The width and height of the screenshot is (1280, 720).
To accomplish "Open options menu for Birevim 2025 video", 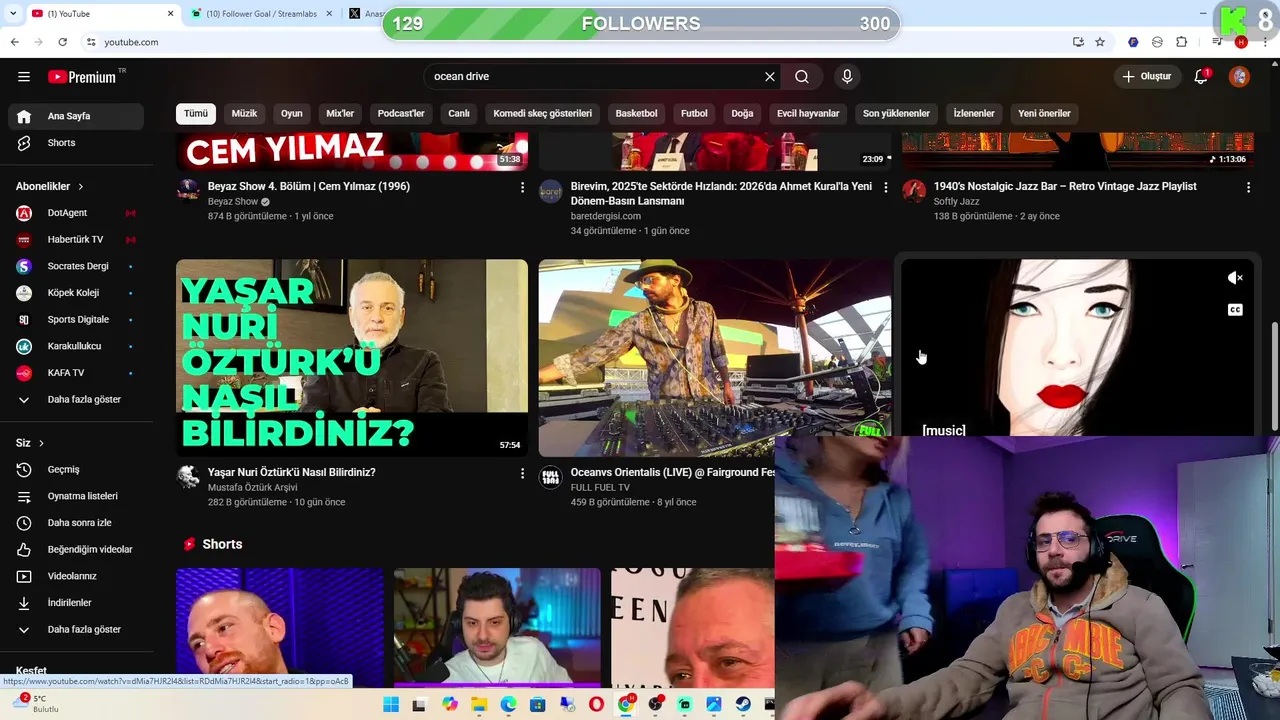I will tap(885, 187).
